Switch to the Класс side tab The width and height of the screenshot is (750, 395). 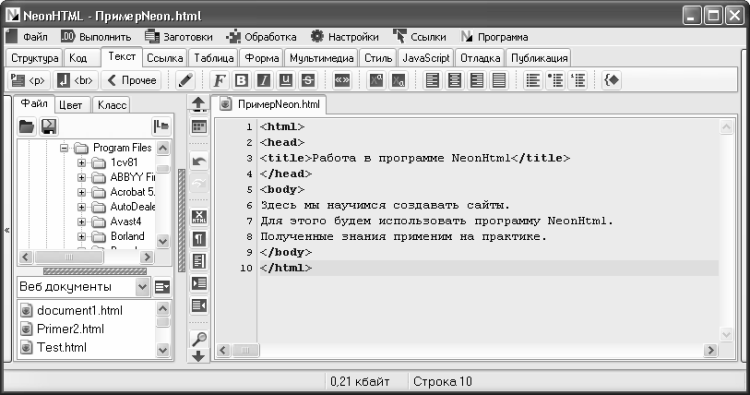[111, 105]
